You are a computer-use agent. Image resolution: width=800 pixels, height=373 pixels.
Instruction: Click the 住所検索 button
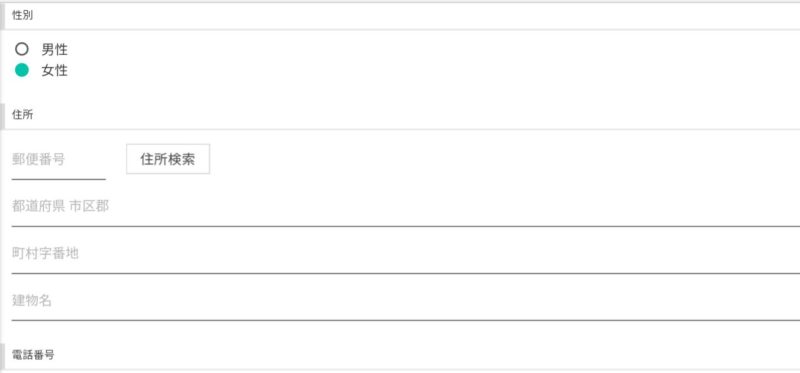point(168,159)
